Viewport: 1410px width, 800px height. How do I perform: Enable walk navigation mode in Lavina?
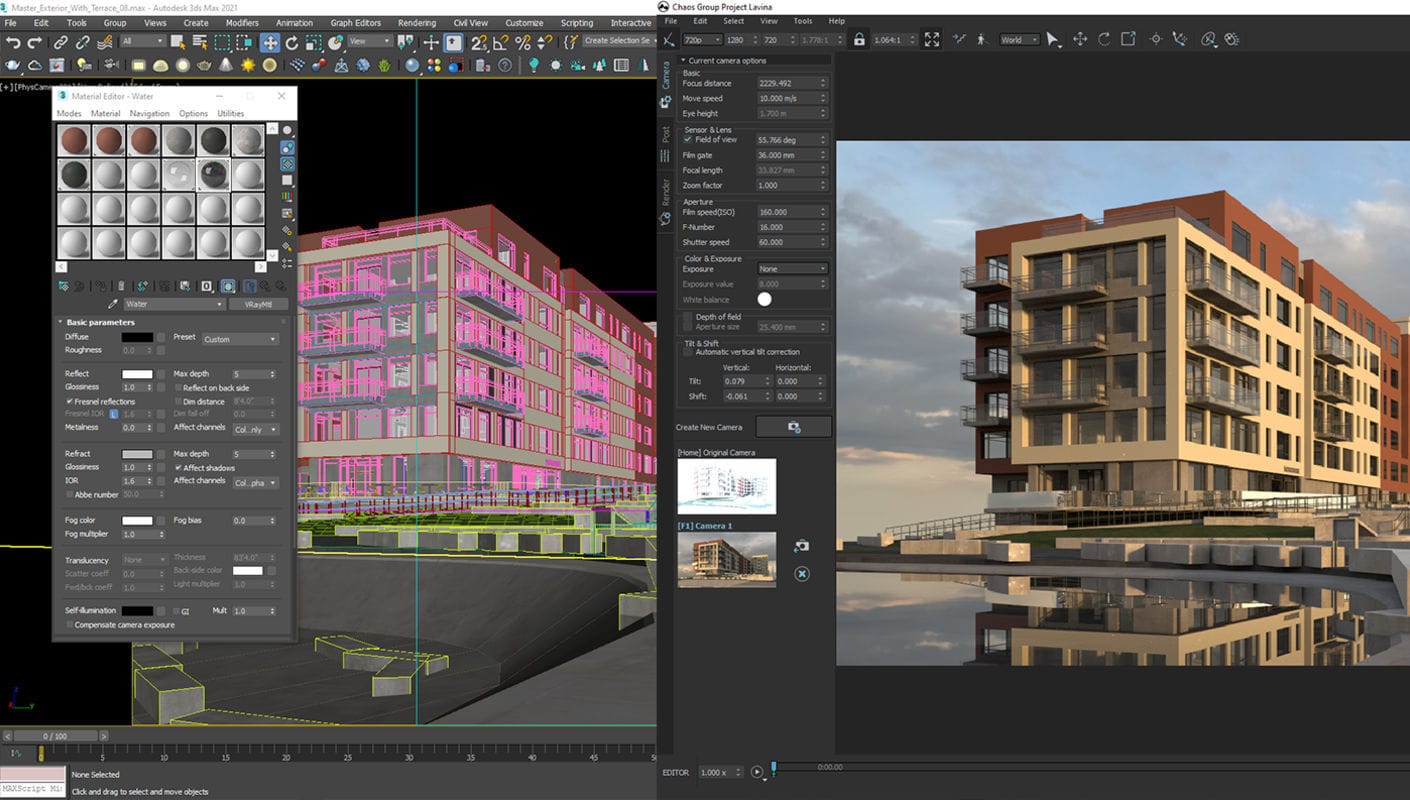click(x=981, y=40)
